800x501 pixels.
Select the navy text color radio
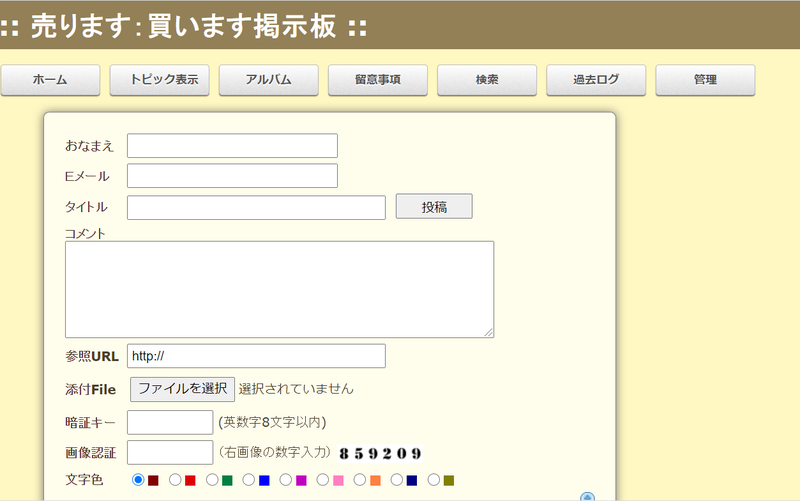tap(398, 481)
